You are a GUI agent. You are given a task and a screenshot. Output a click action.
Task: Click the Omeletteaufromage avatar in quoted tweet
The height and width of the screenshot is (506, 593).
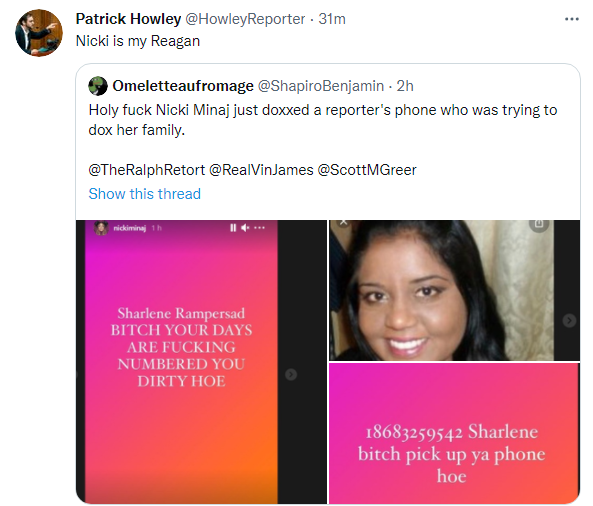[x=98, y=86]
